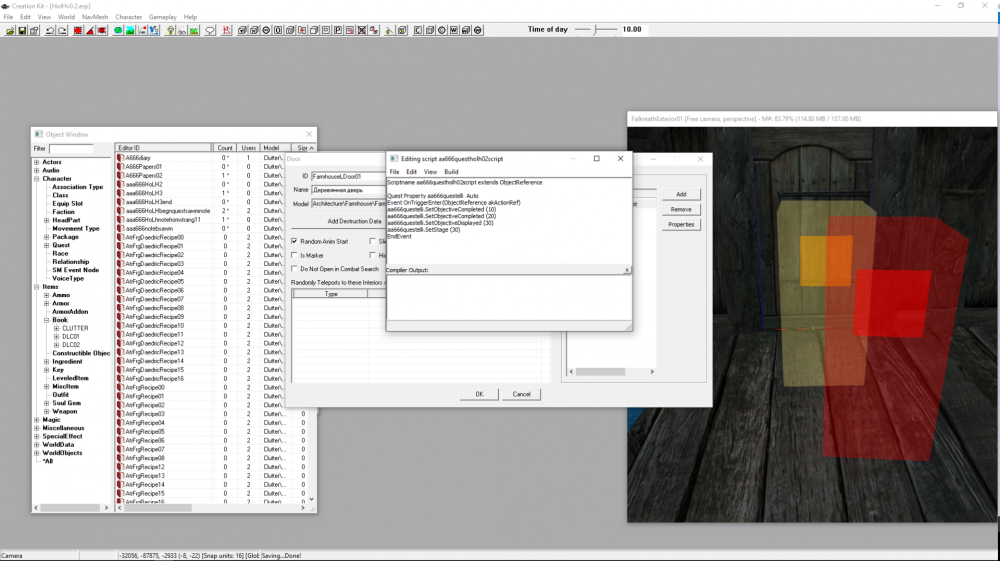This screenshot has width=1000, height=561.
Task: Open the landscape editing toolbar icon
Action: tap(130, 30)
